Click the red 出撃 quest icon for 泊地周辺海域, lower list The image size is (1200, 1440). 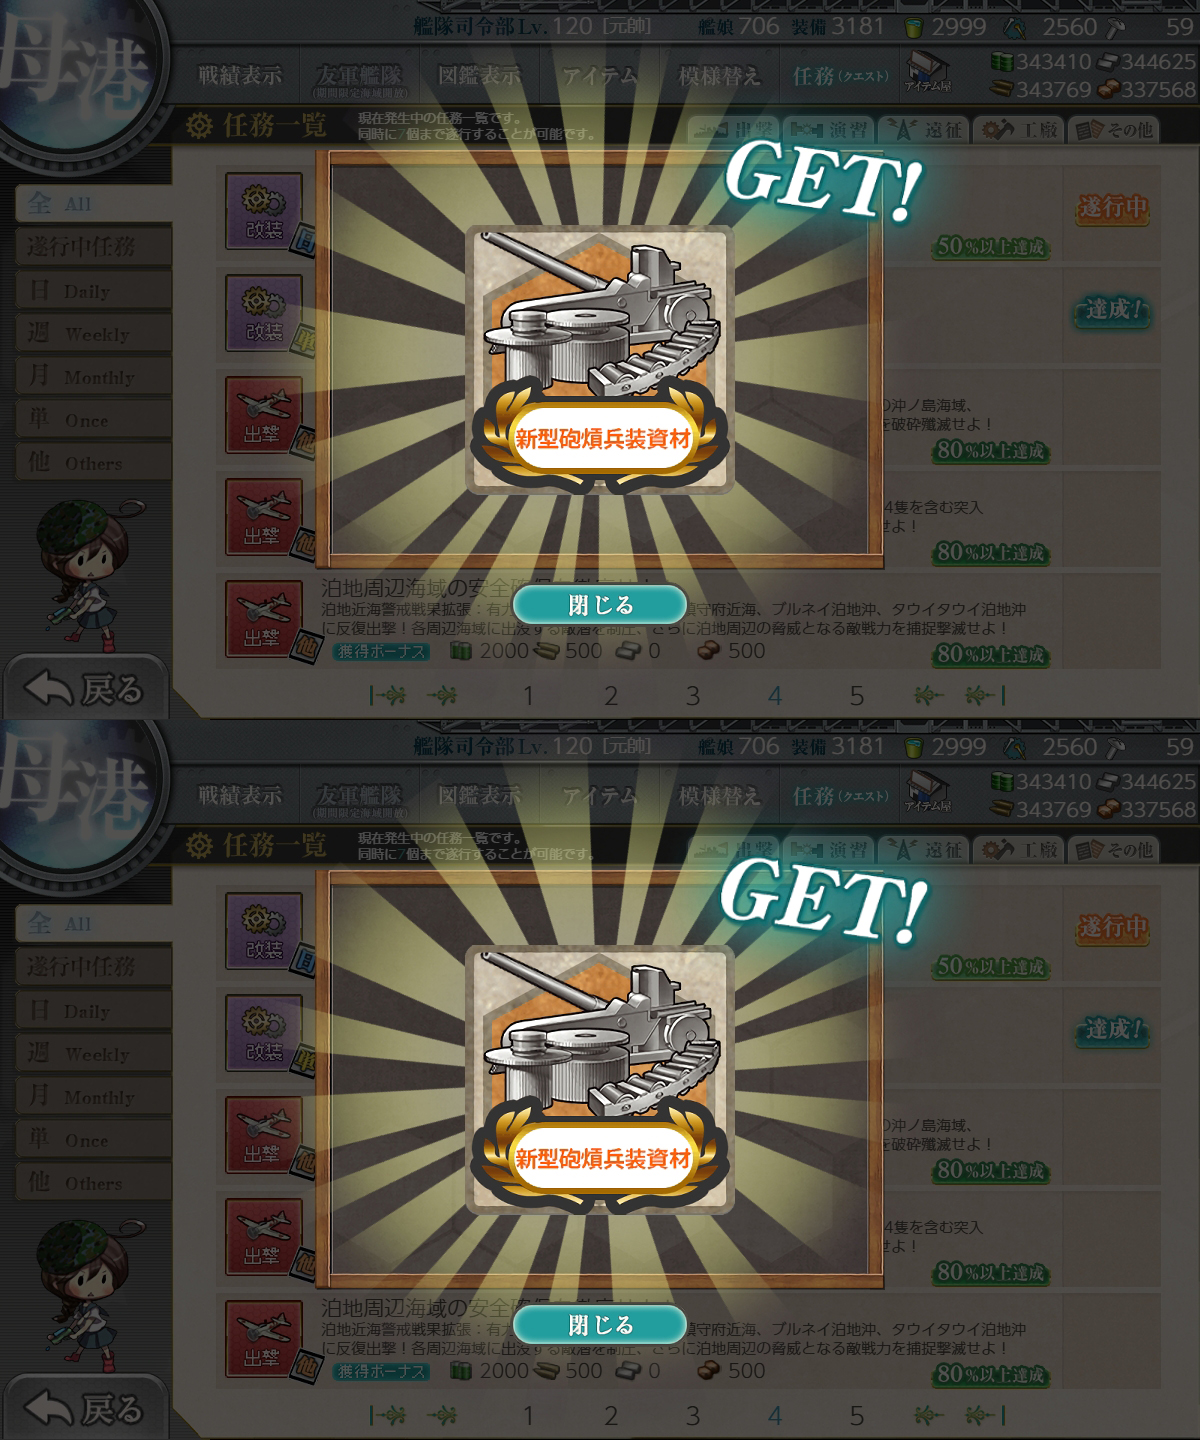[x=264, y=1338]
